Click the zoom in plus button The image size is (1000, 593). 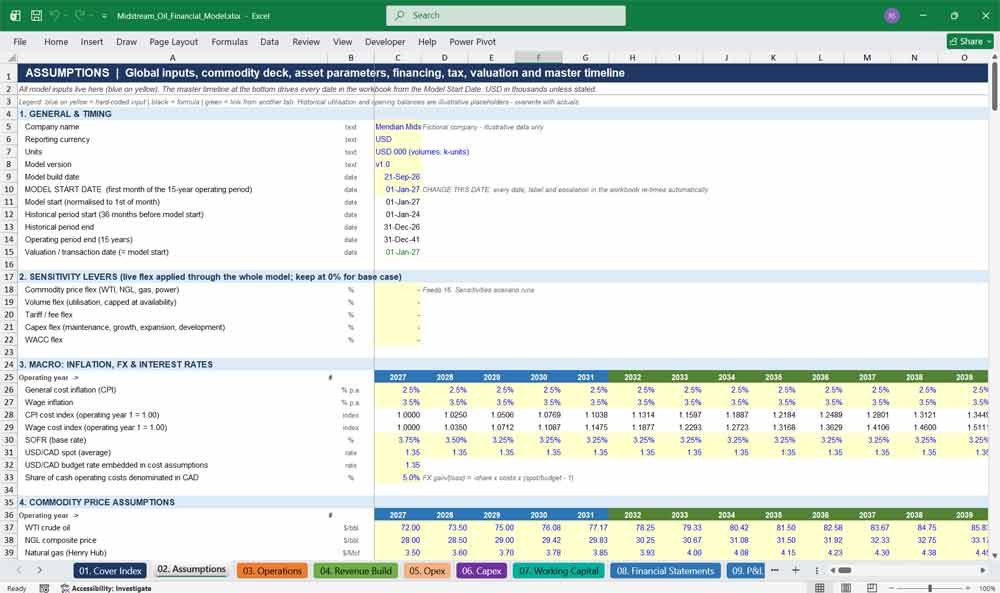969,588
